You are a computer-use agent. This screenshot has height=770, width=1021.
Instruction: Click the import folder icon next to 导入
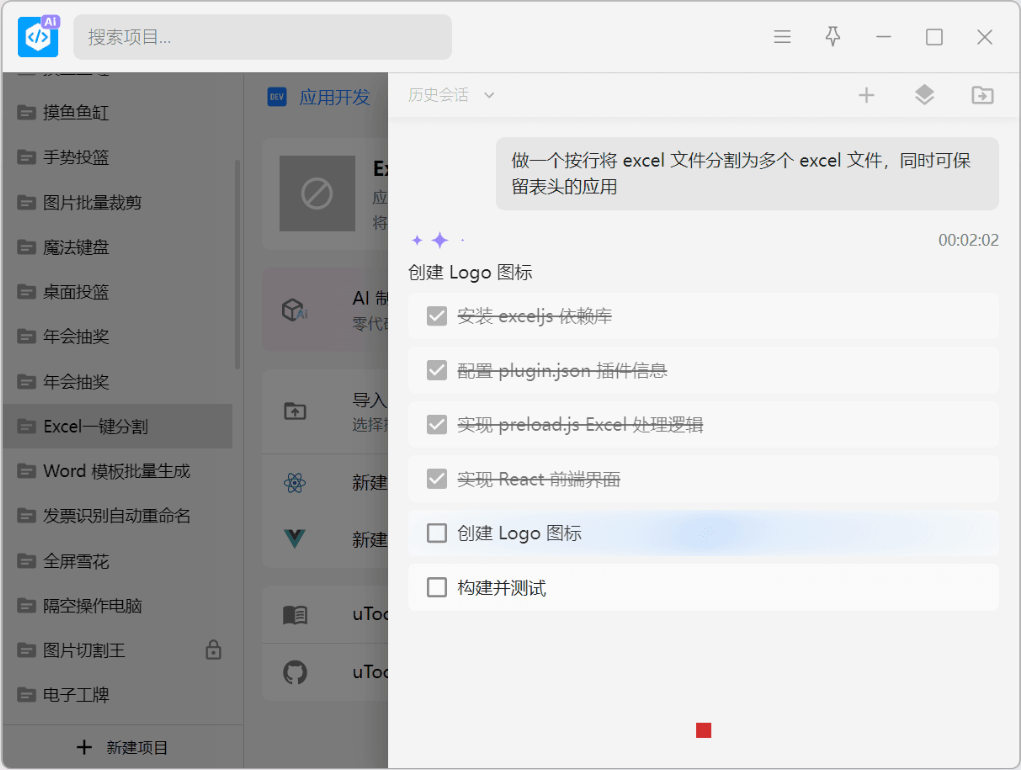pos(294,410)
